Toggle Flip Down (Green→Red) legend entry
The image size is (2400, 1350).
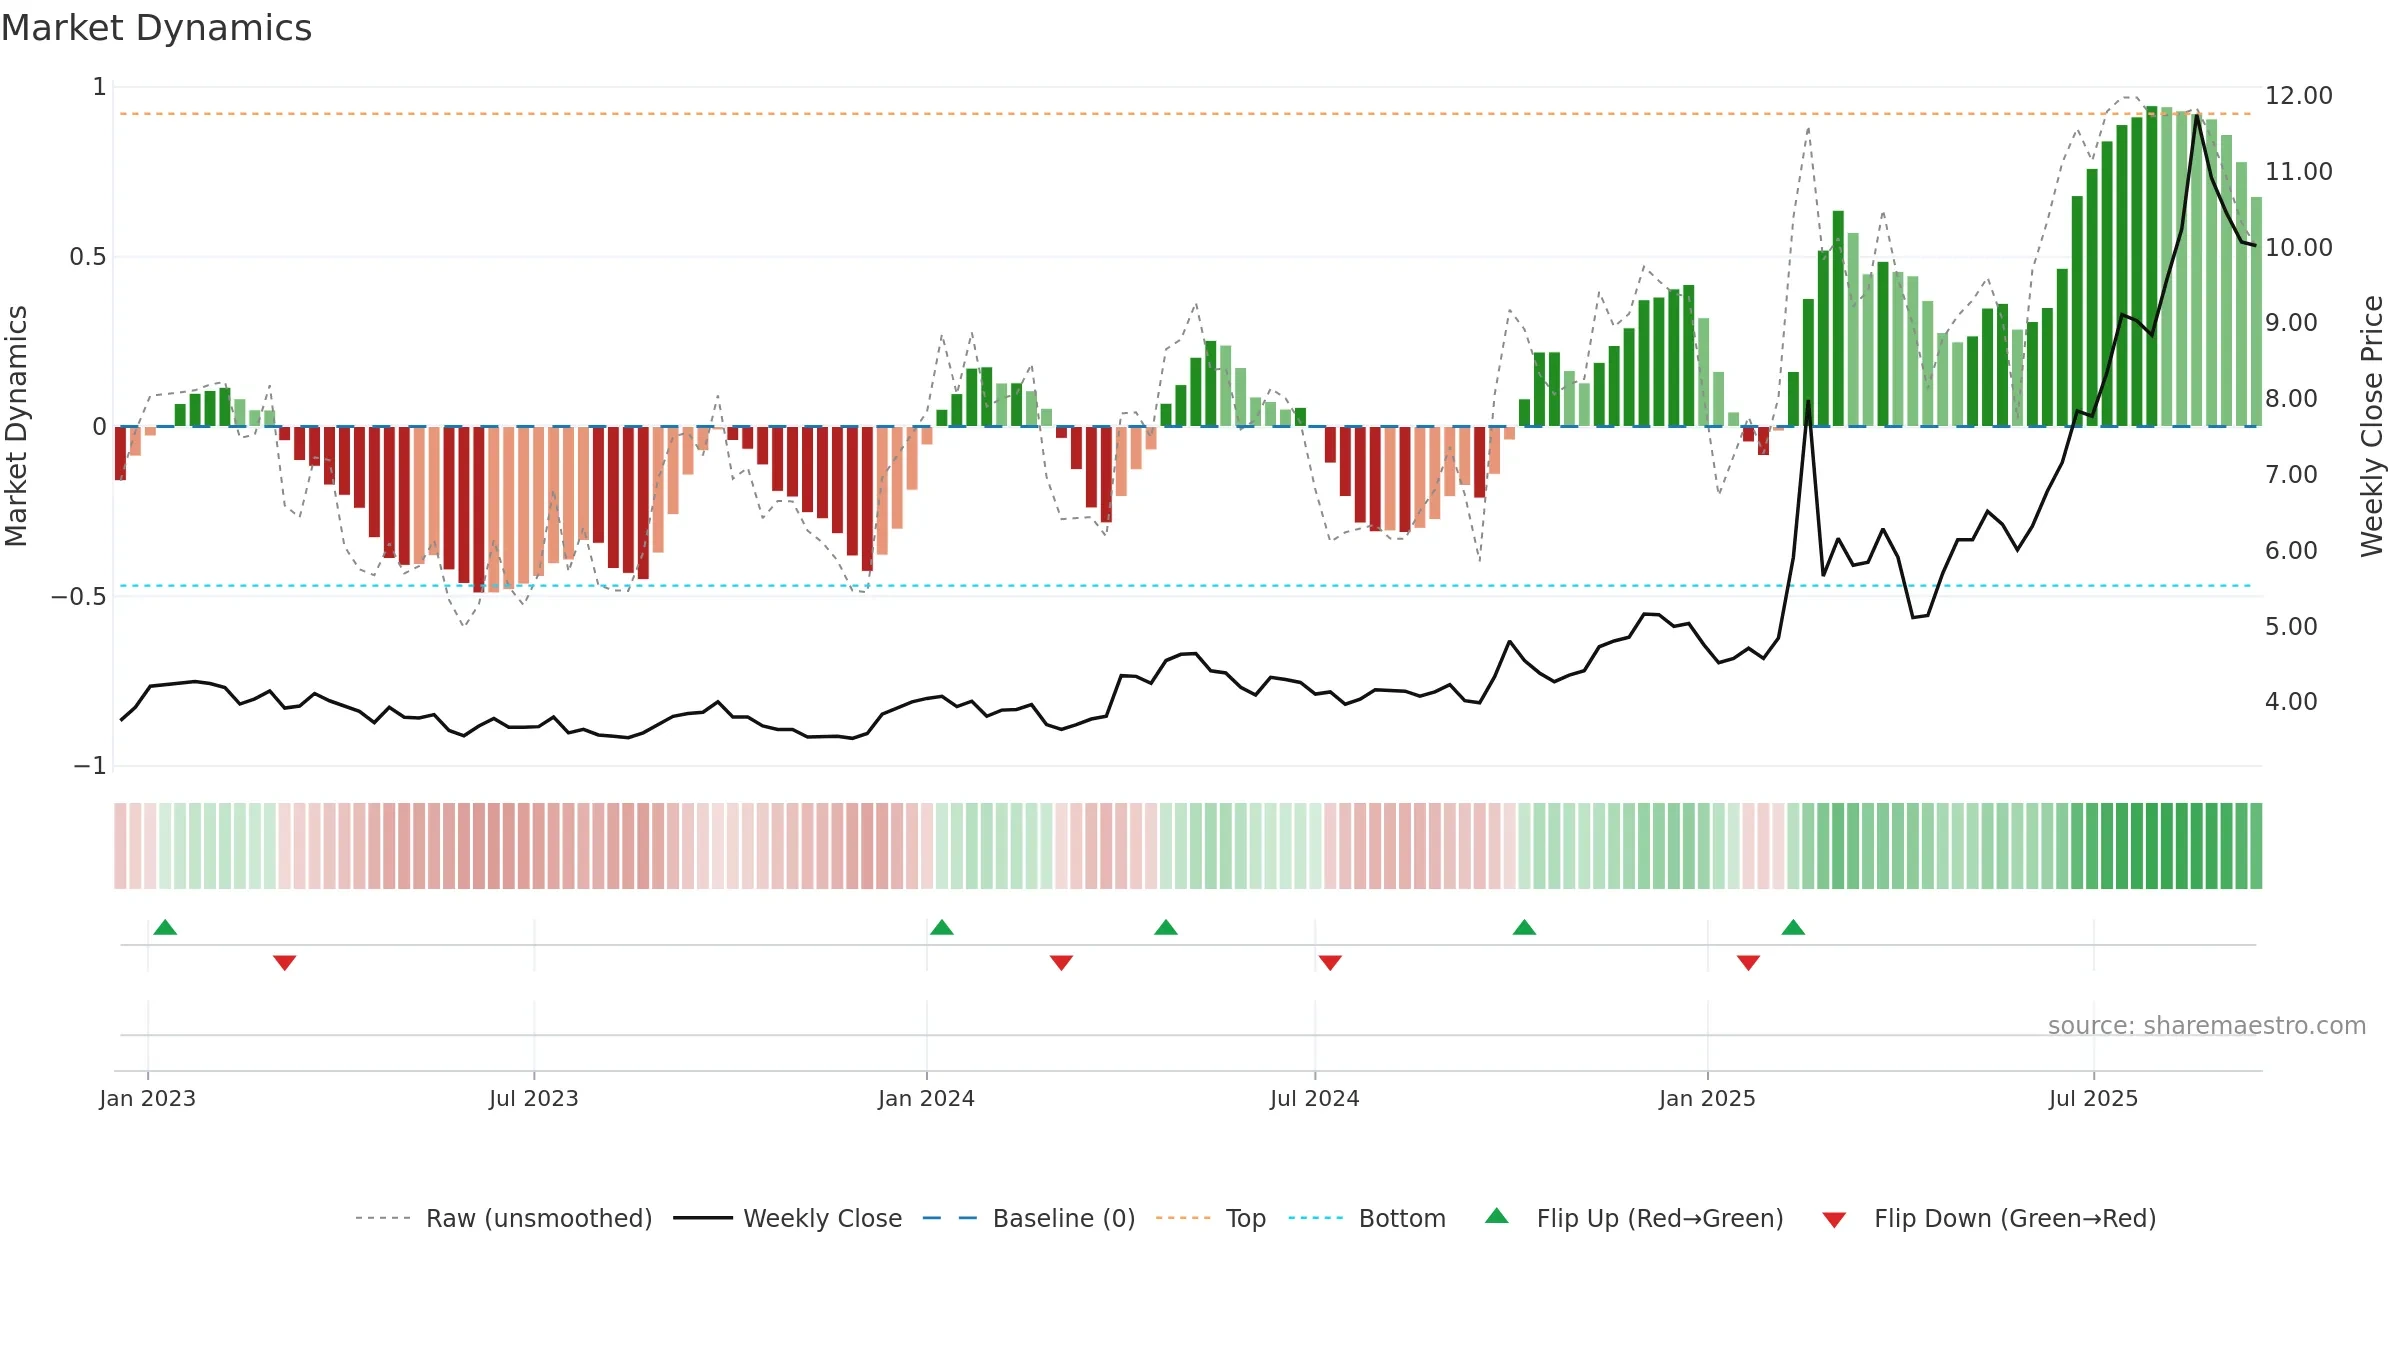click(x=1989, y=1218)
